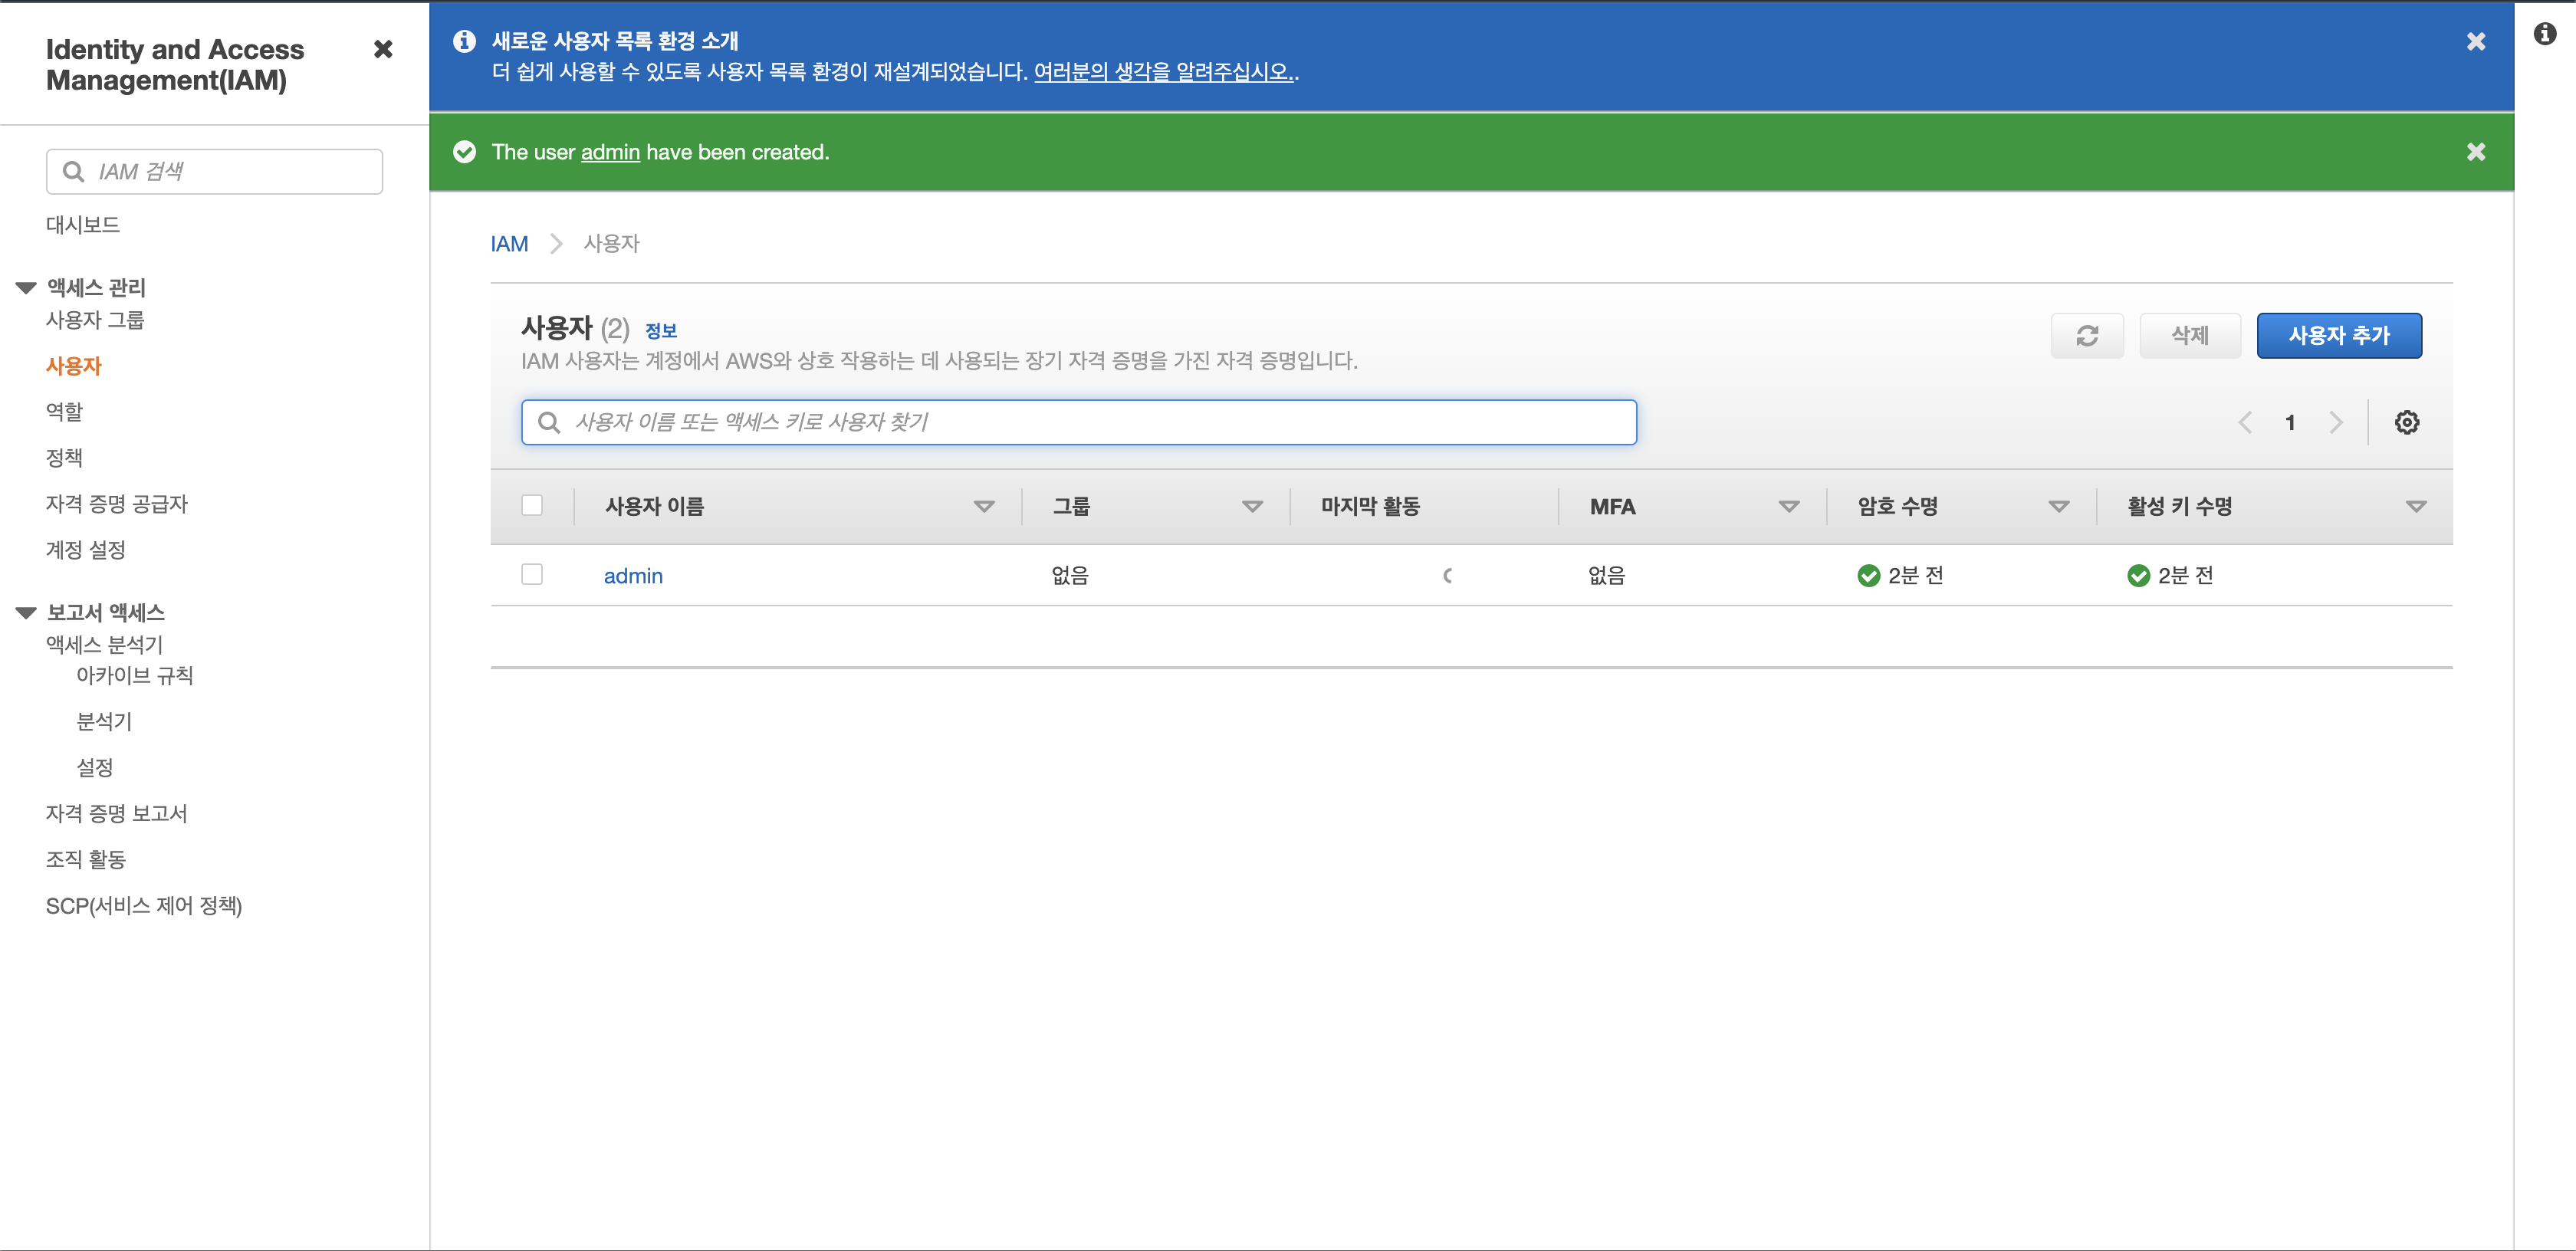Click the 정보 link next to 사용자 (2)
Viewport: 2576px width, 1251px height.
coord(661,331)
